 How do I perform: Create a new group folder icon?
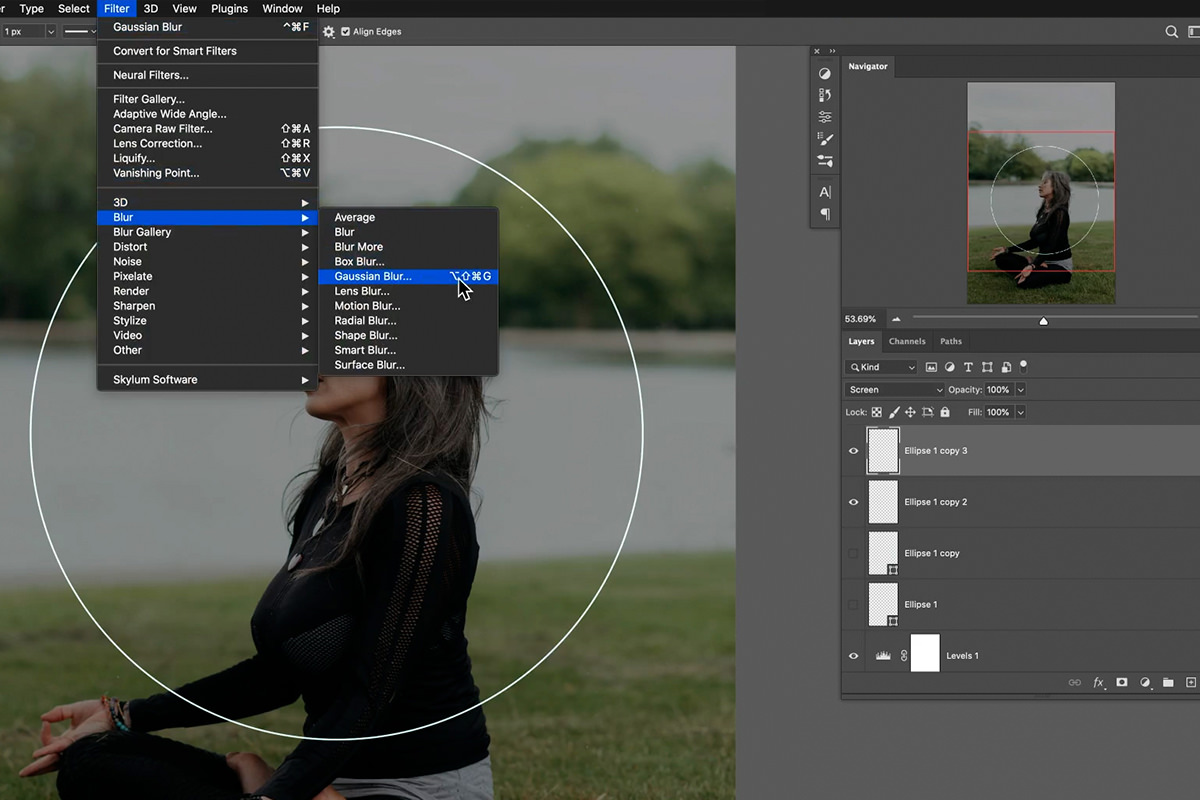[1168, 682]
